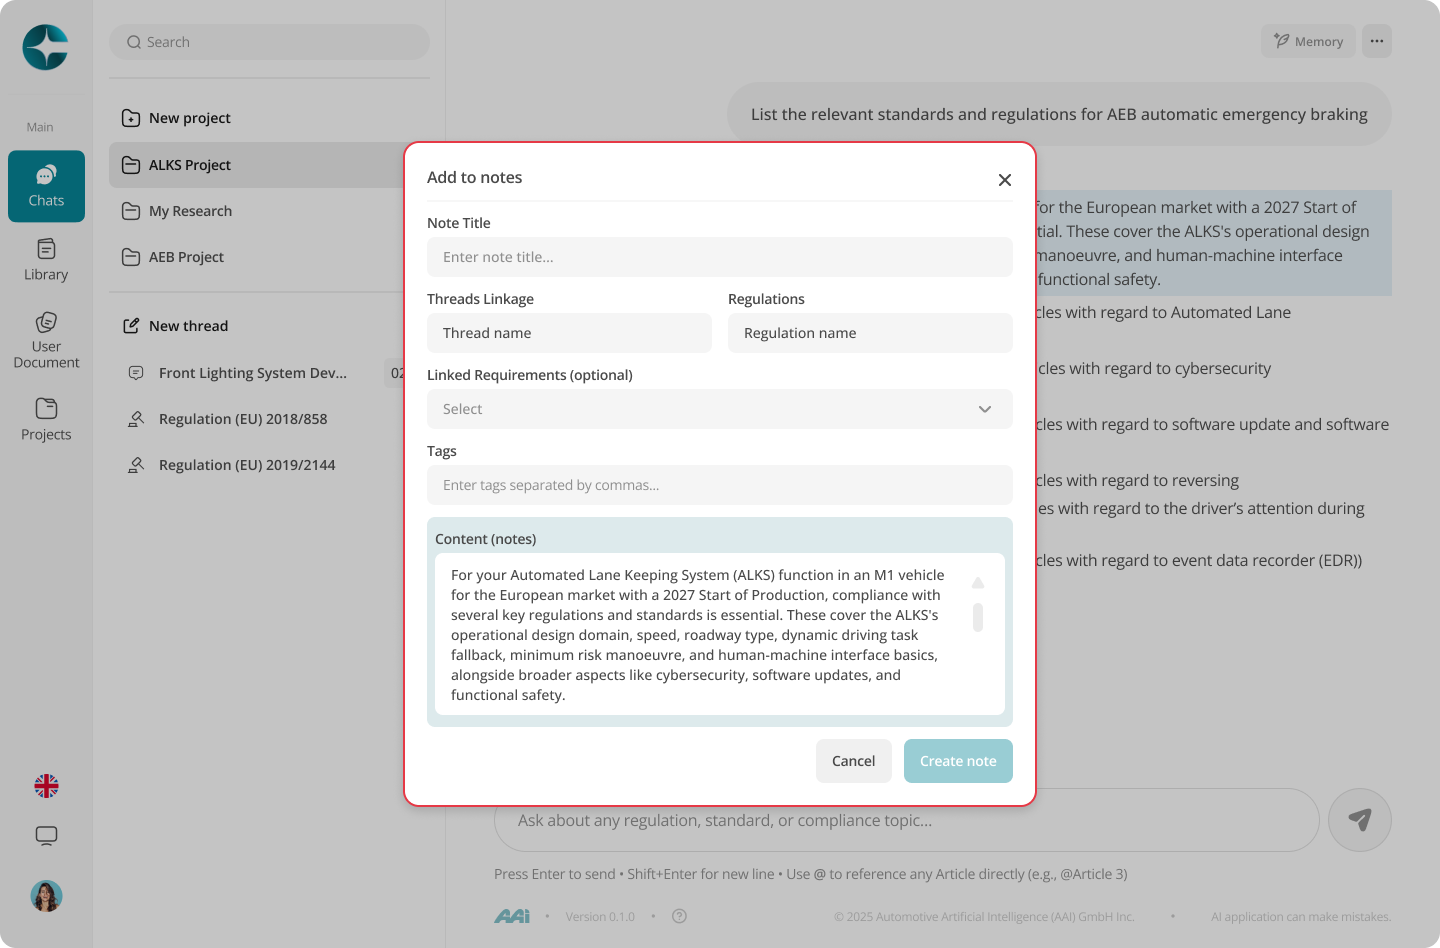
Task: Focus the sidebar Search field
Action: pos(269,42)
